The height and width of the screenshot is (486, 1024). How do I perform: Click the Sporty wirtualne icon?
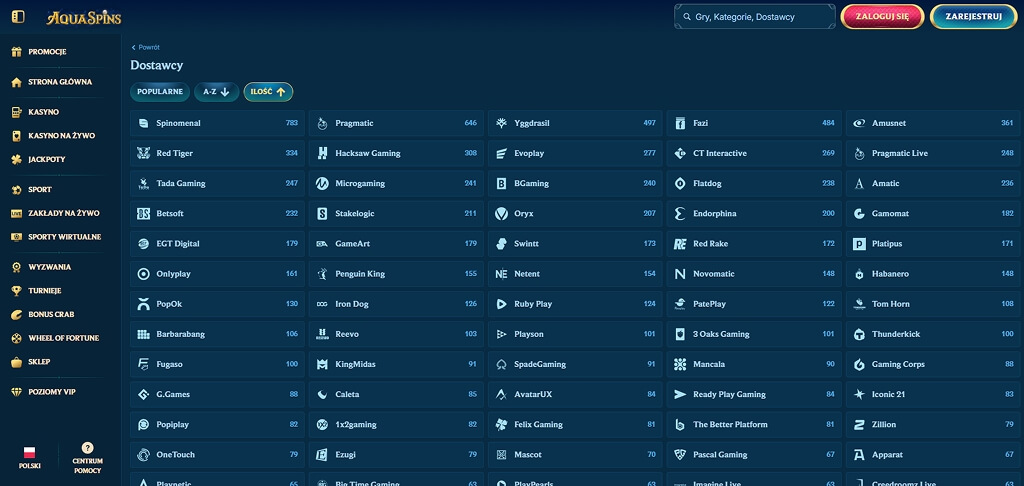point(16,237)
